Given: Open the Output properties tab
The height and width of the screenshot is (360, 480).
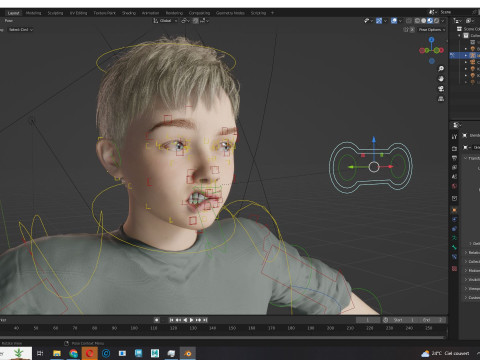Looking at the screenshot, I should 454,158.
